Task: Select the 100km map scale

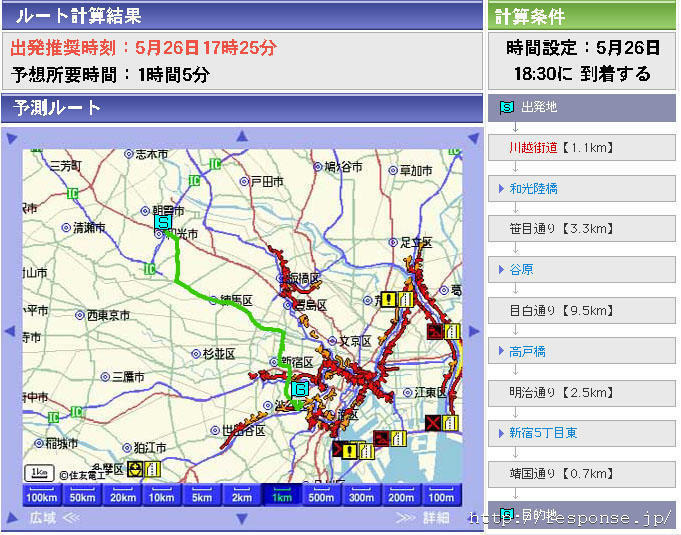Action: [x=42, y=495]
